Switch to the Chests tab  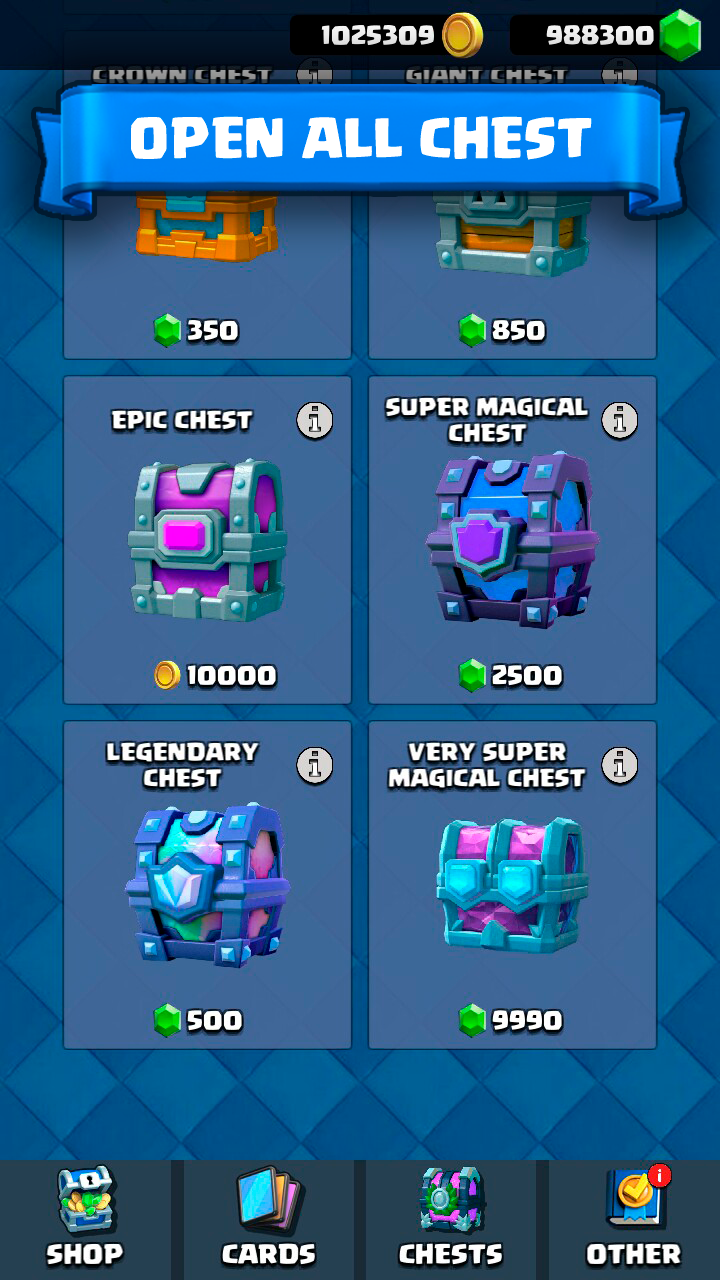tap(451, 1218)
